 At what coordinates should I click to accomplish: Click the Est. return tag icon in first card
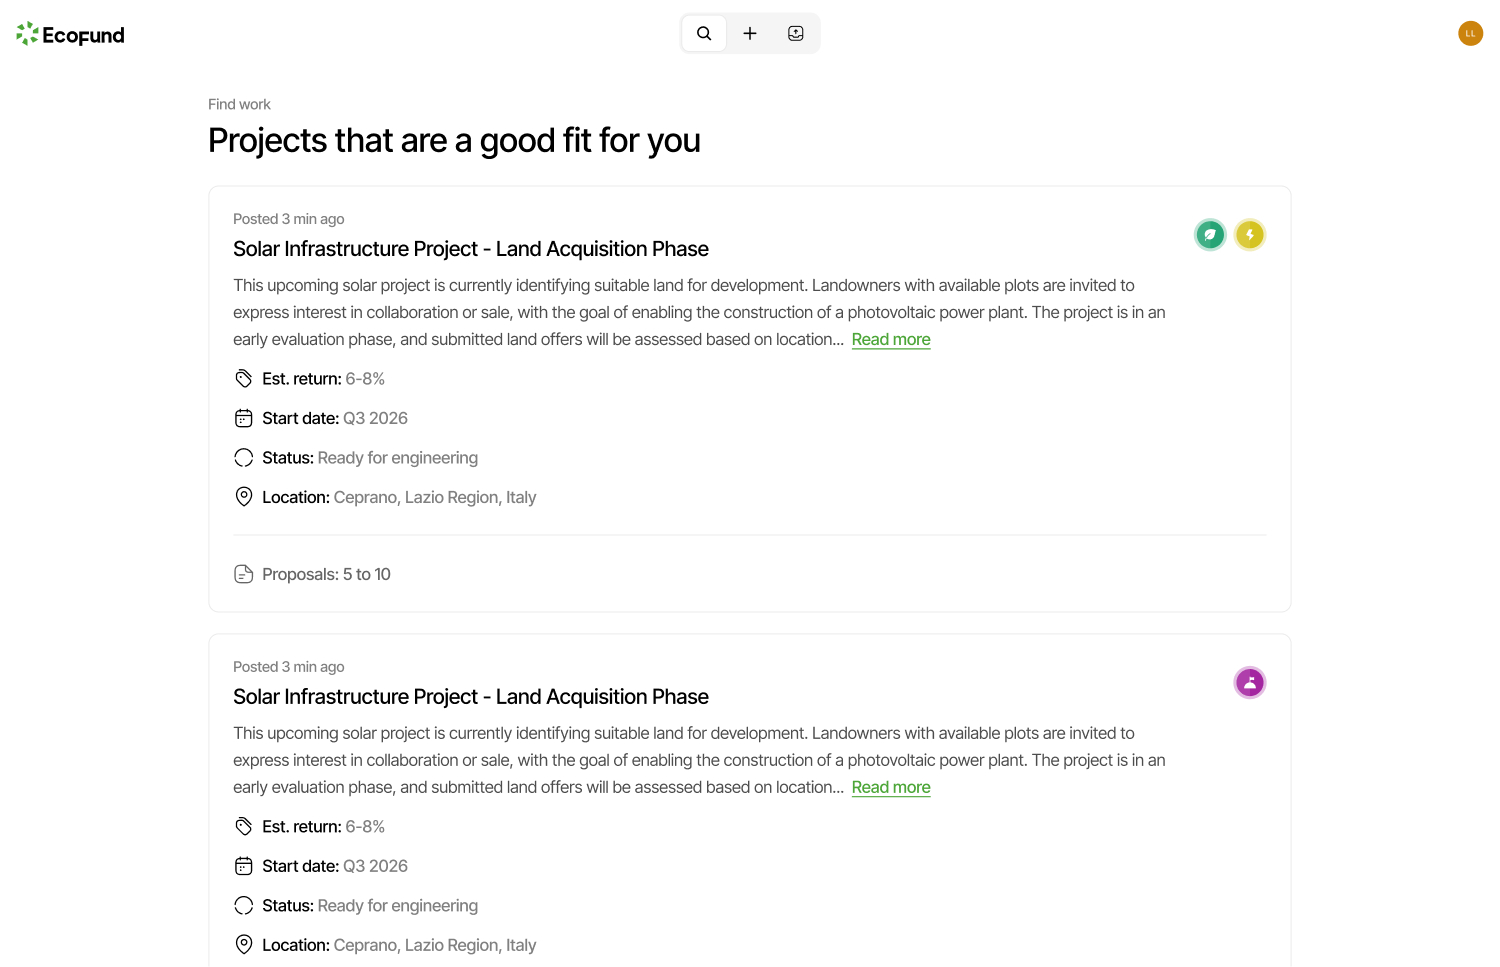click(244, 379)
